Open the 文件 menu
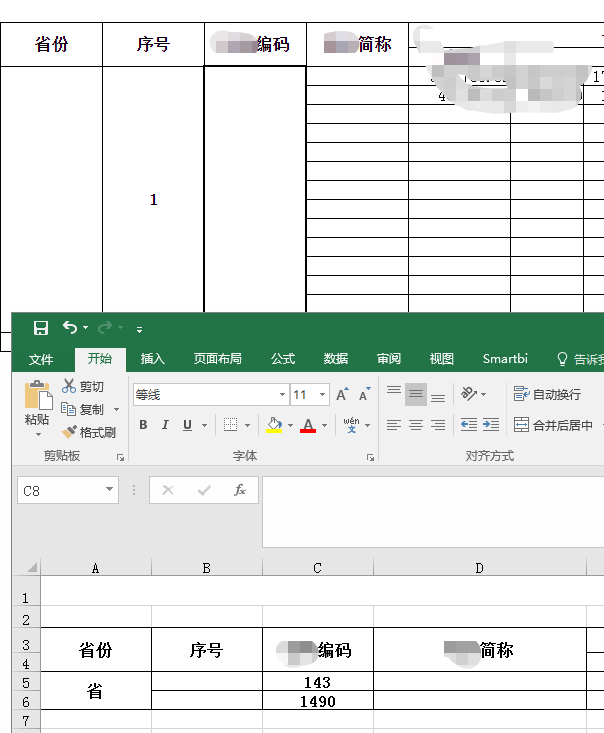 point(41,359)
